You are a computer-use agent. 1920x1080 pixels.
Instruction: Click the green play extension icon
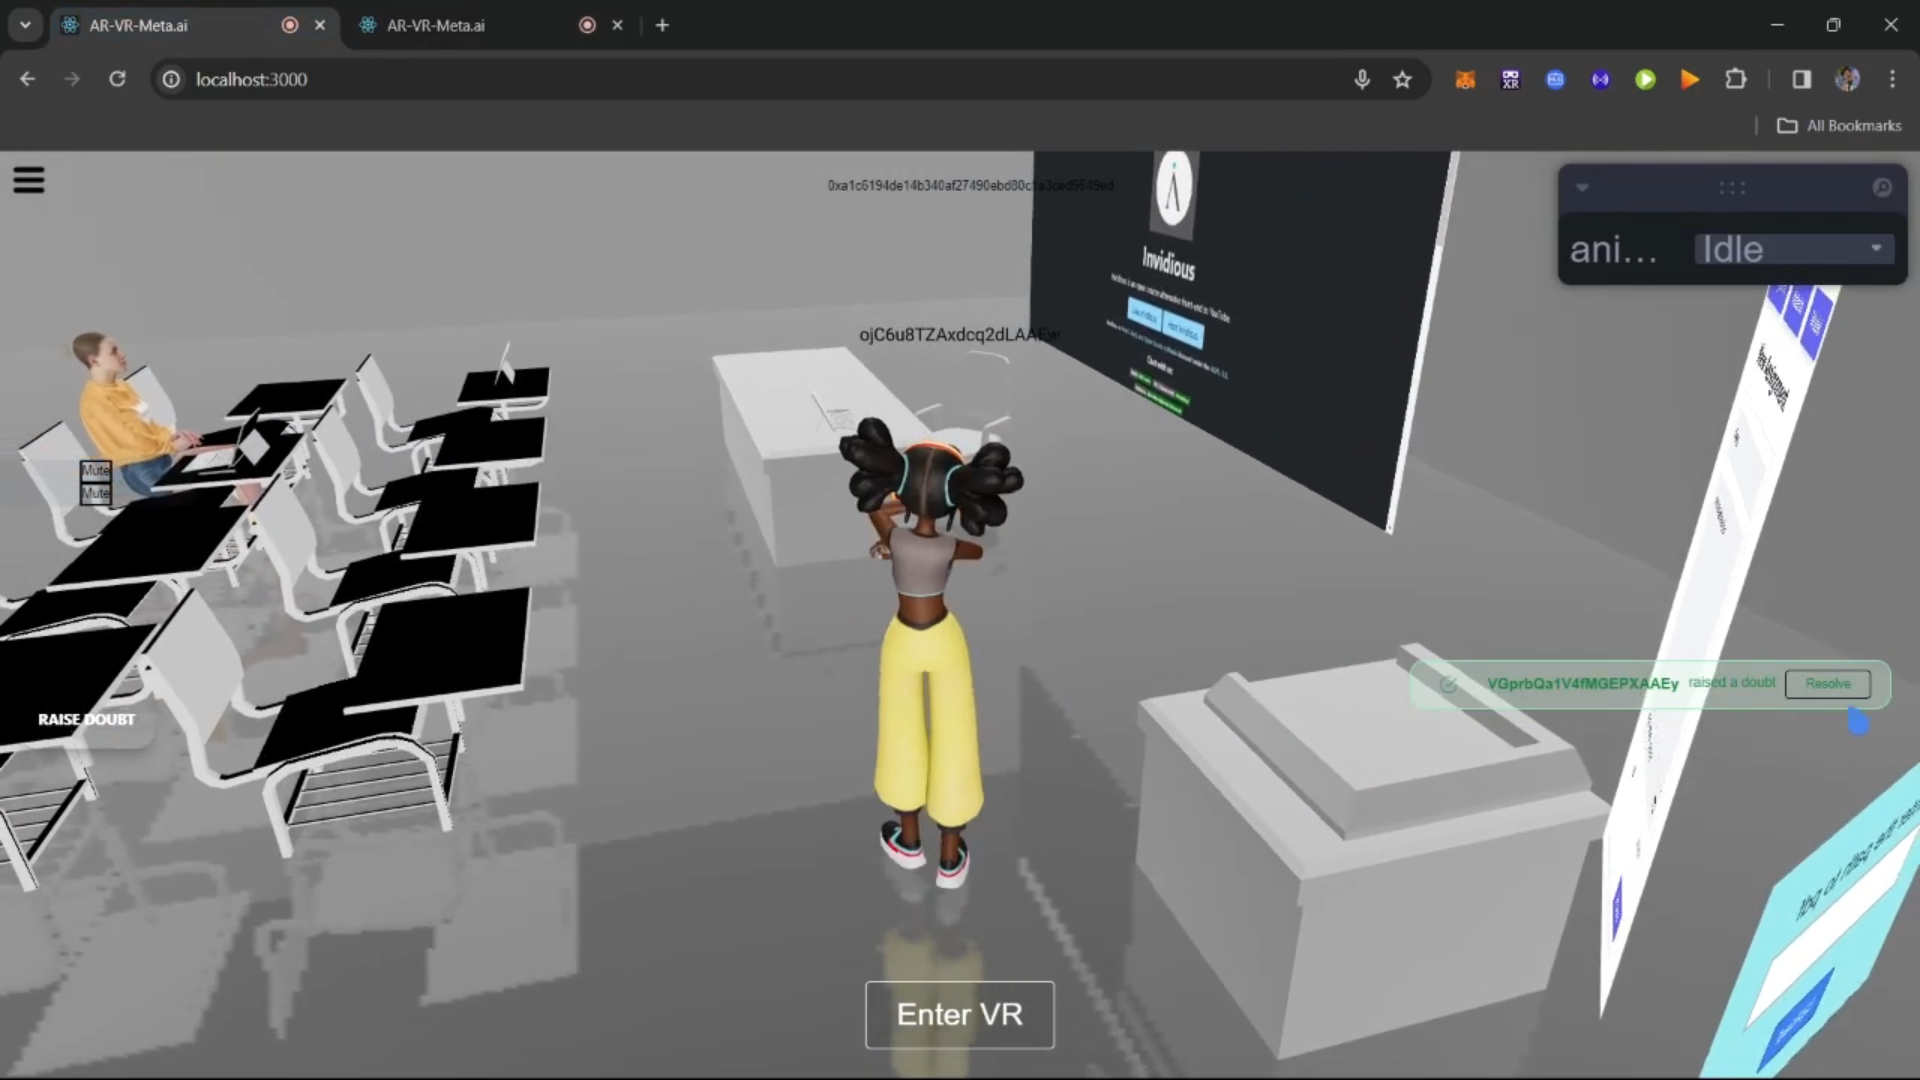tap(1645, 80)
